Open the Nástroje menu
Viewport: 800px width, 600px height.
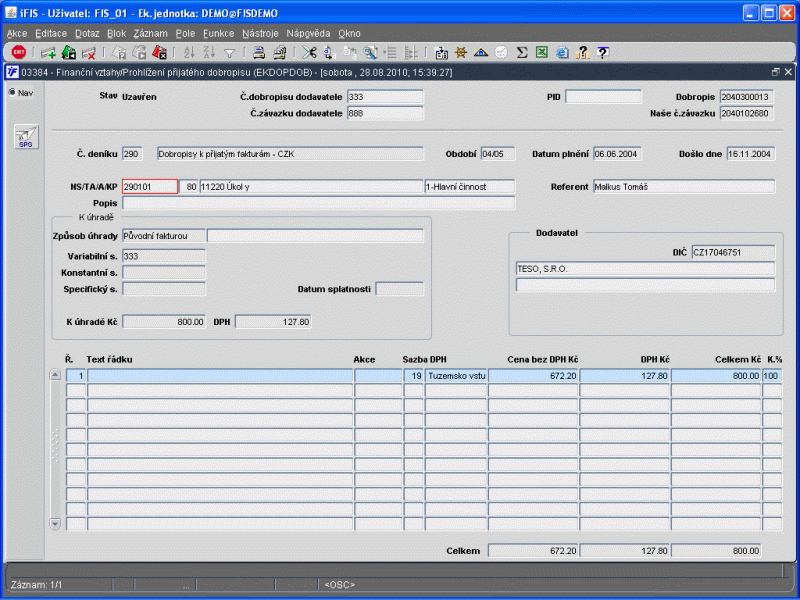tap(260, 34)
